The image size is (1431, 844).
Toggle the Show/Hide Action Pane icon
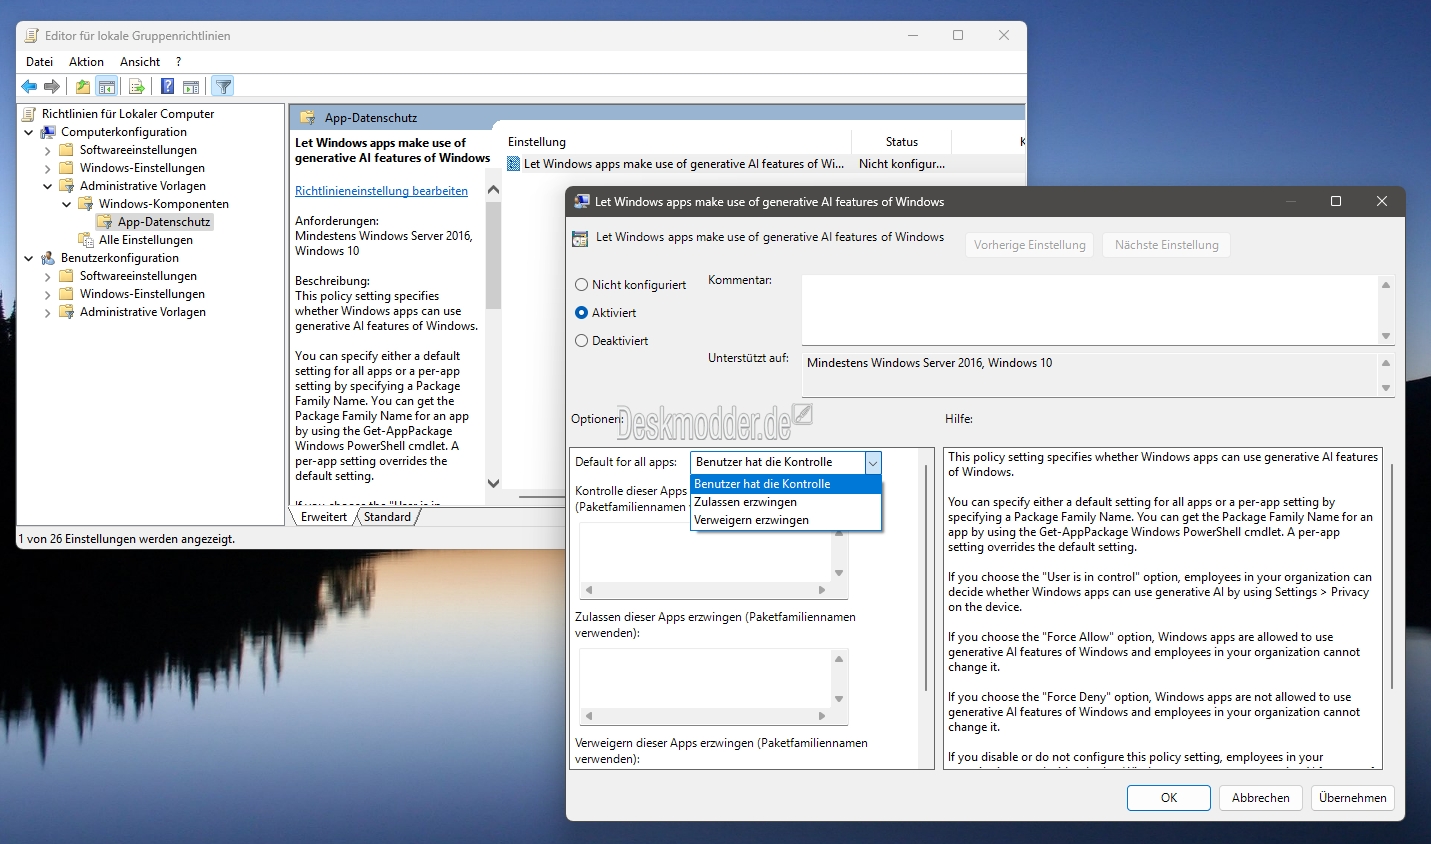[191, 86]
